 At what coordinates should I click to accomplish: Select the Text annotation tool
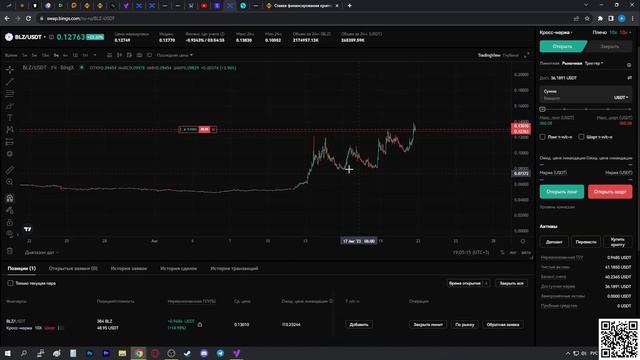pyautogui.click(x=10, y=118)
